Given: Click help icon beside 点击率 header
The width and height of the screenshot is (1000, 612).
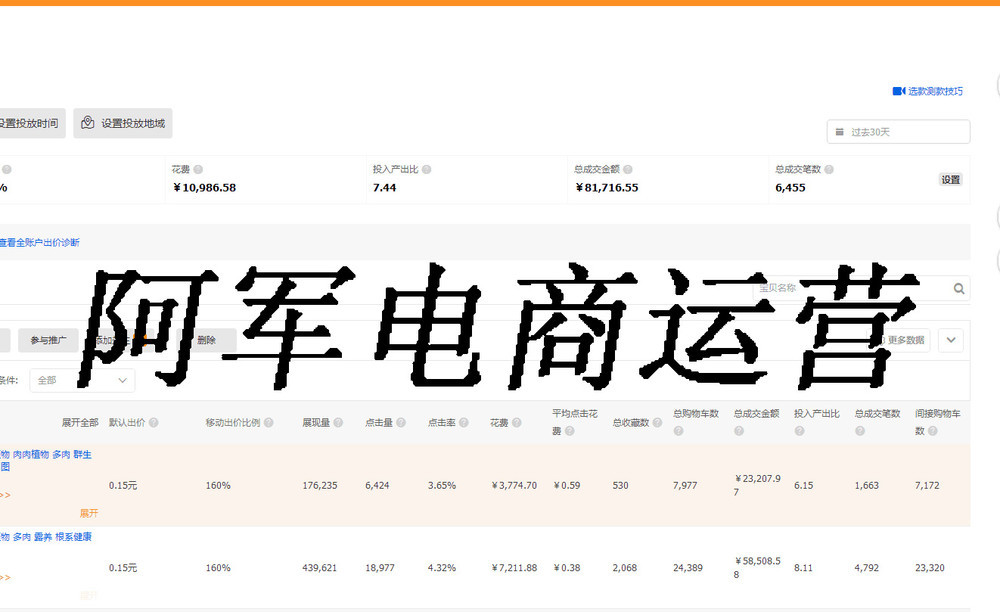Looking at the screenshot, I should coord(464,423).
